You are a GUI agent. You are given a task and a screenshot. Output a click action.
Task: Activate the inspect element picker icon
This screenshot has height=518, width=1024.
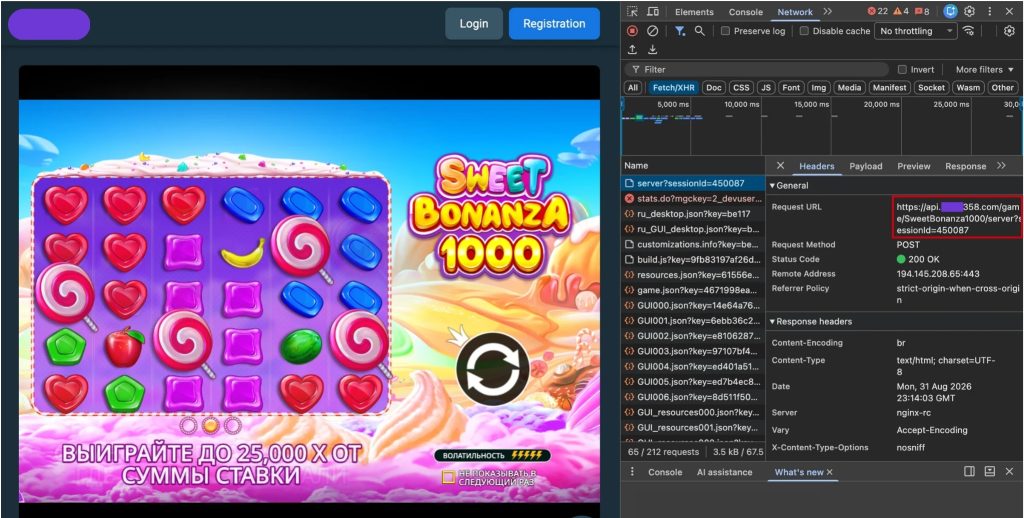pos(632,12)
